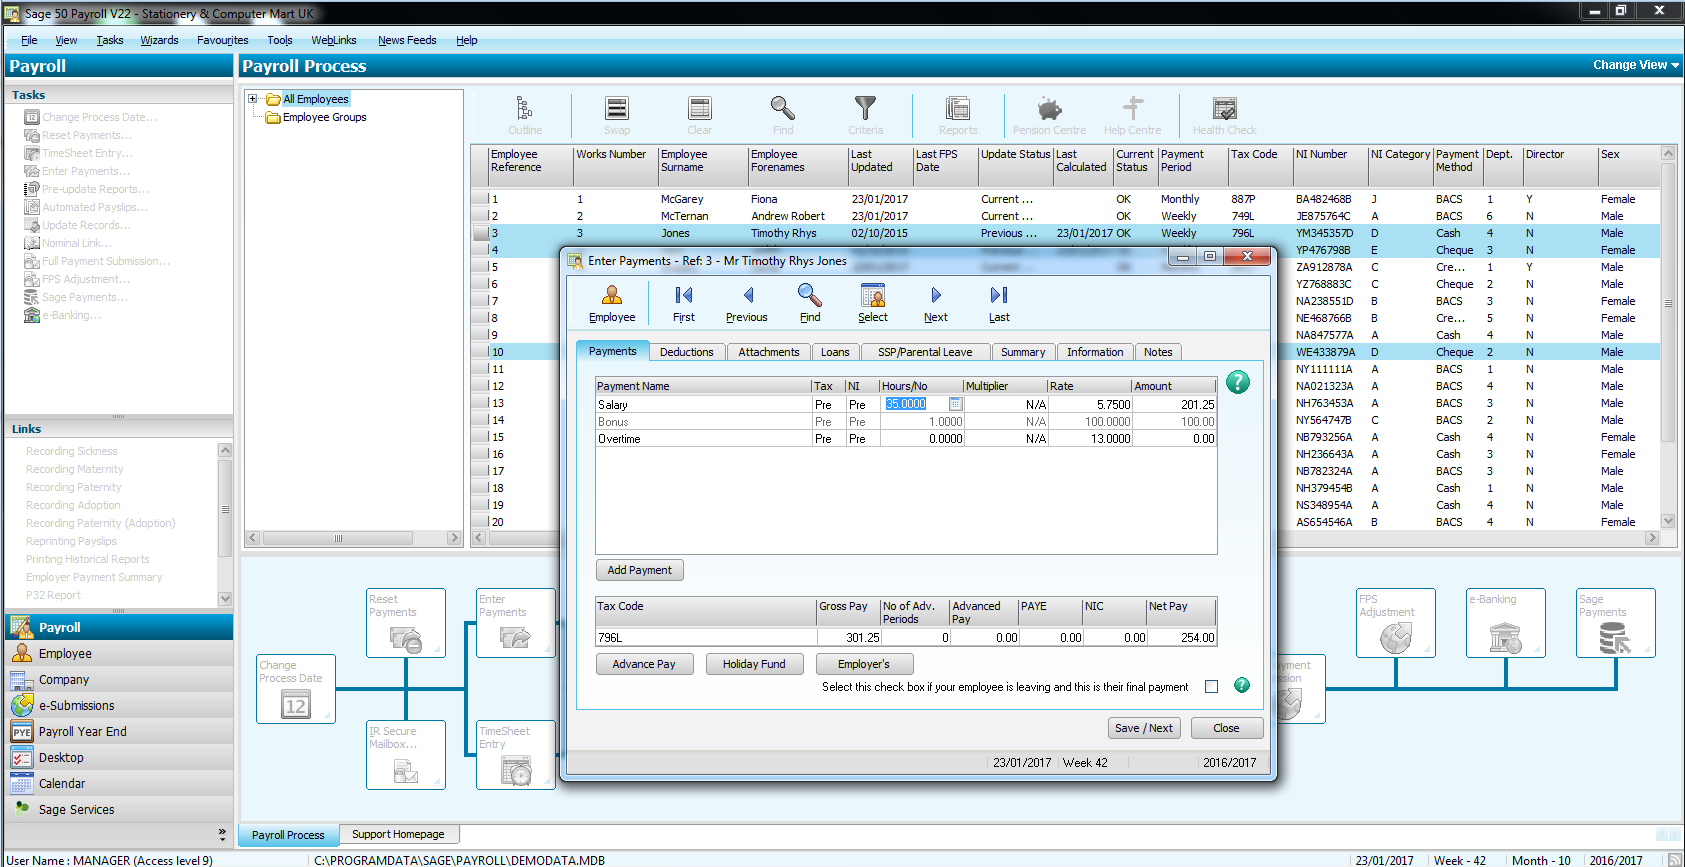This screenshot has height=867, width=1685.
Task: Click the Employer's button
Action: tap(863, 664)
